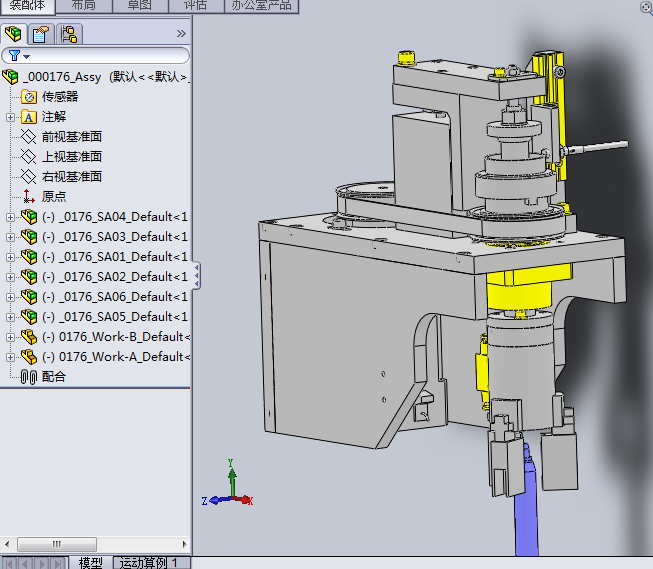Expand the 0176_Work-B_Default part node
Viewport: 653px width, 569px height.
coord(11,337)
